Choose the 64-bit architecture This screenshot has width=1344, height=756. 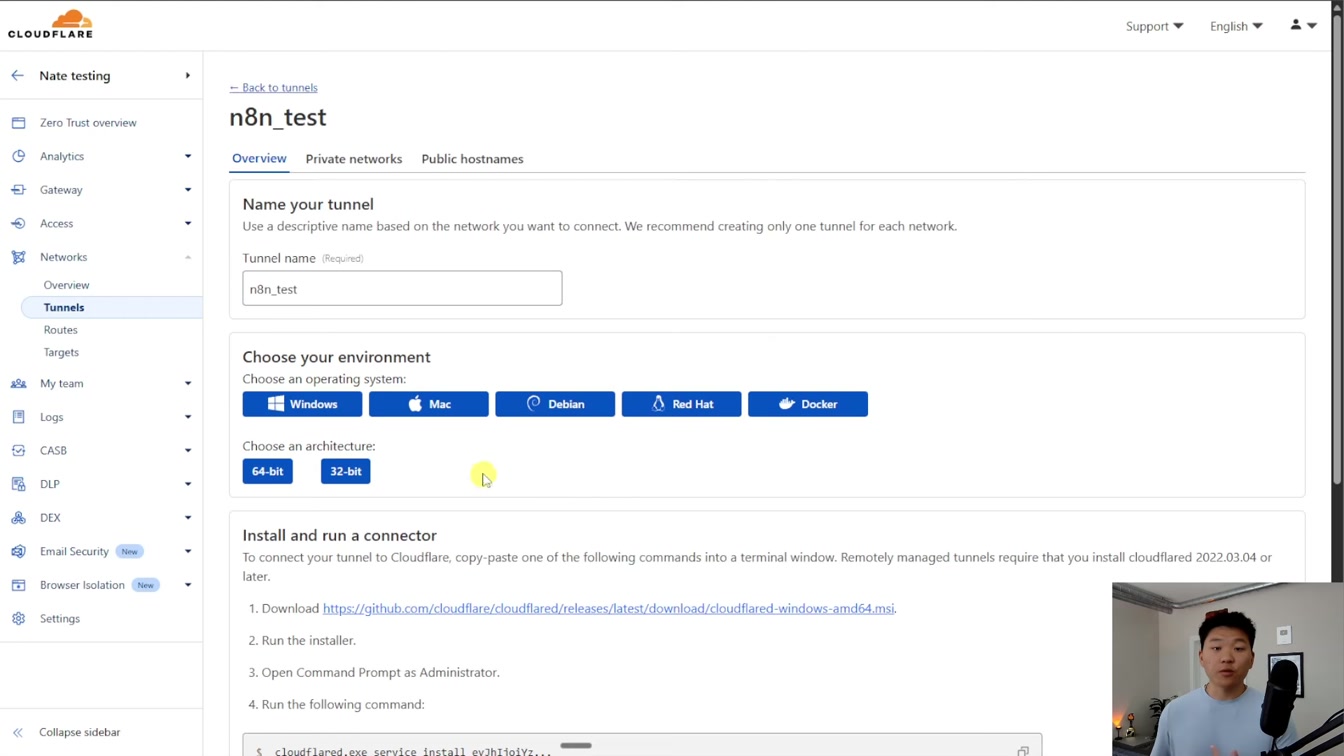[267, 471]
